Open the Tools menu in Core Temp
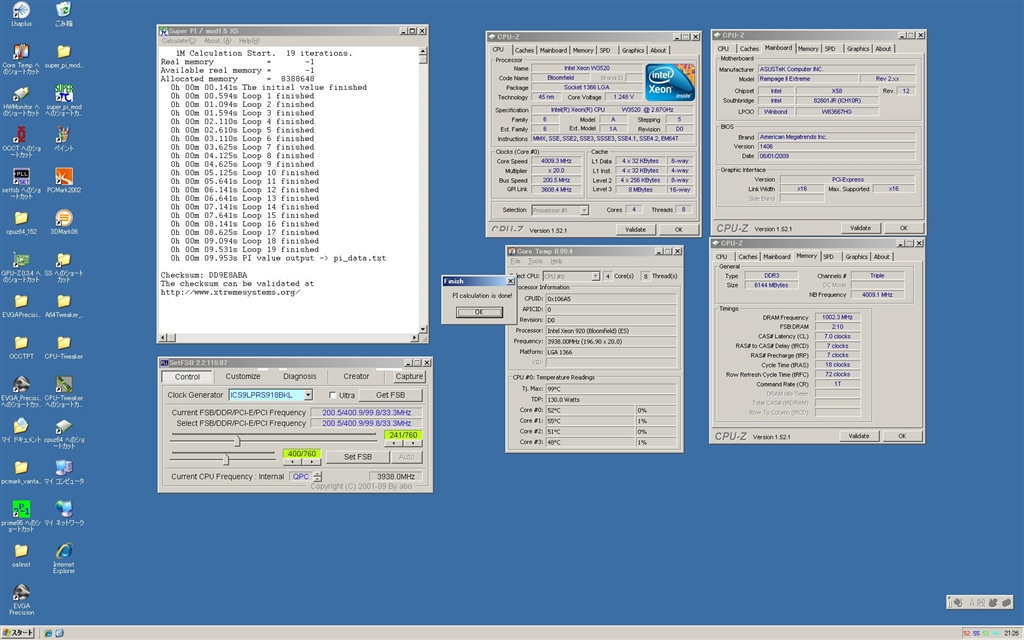This screenshot has width=1024, height=640. click(535, 261)
